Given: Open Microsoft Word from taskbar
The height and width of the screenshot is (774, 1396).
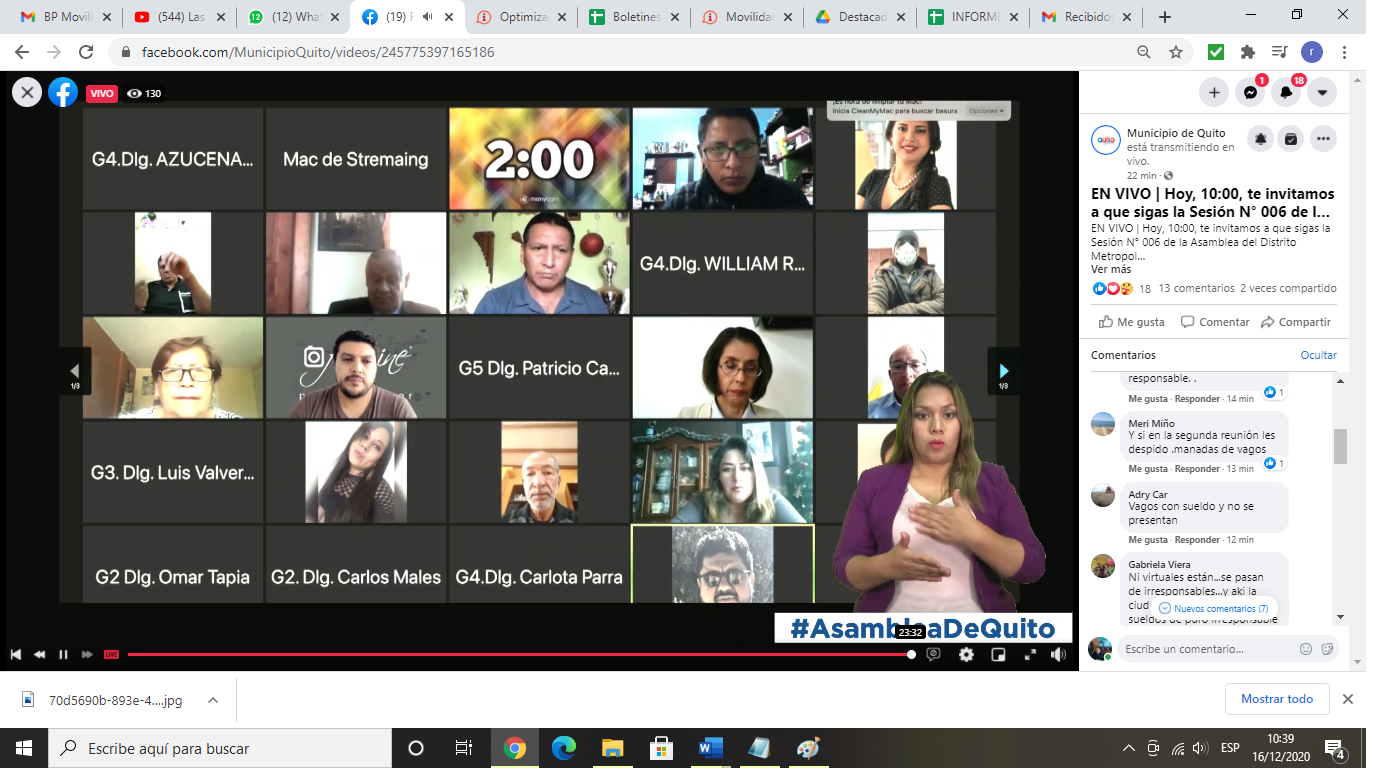Looking at the screenshot, I should tap(711, 748).
